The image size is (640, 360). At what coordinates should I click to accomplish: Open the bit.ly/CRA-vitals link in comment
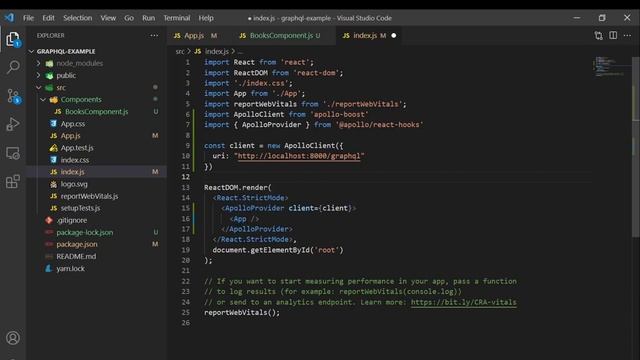(x=463, y=302)
